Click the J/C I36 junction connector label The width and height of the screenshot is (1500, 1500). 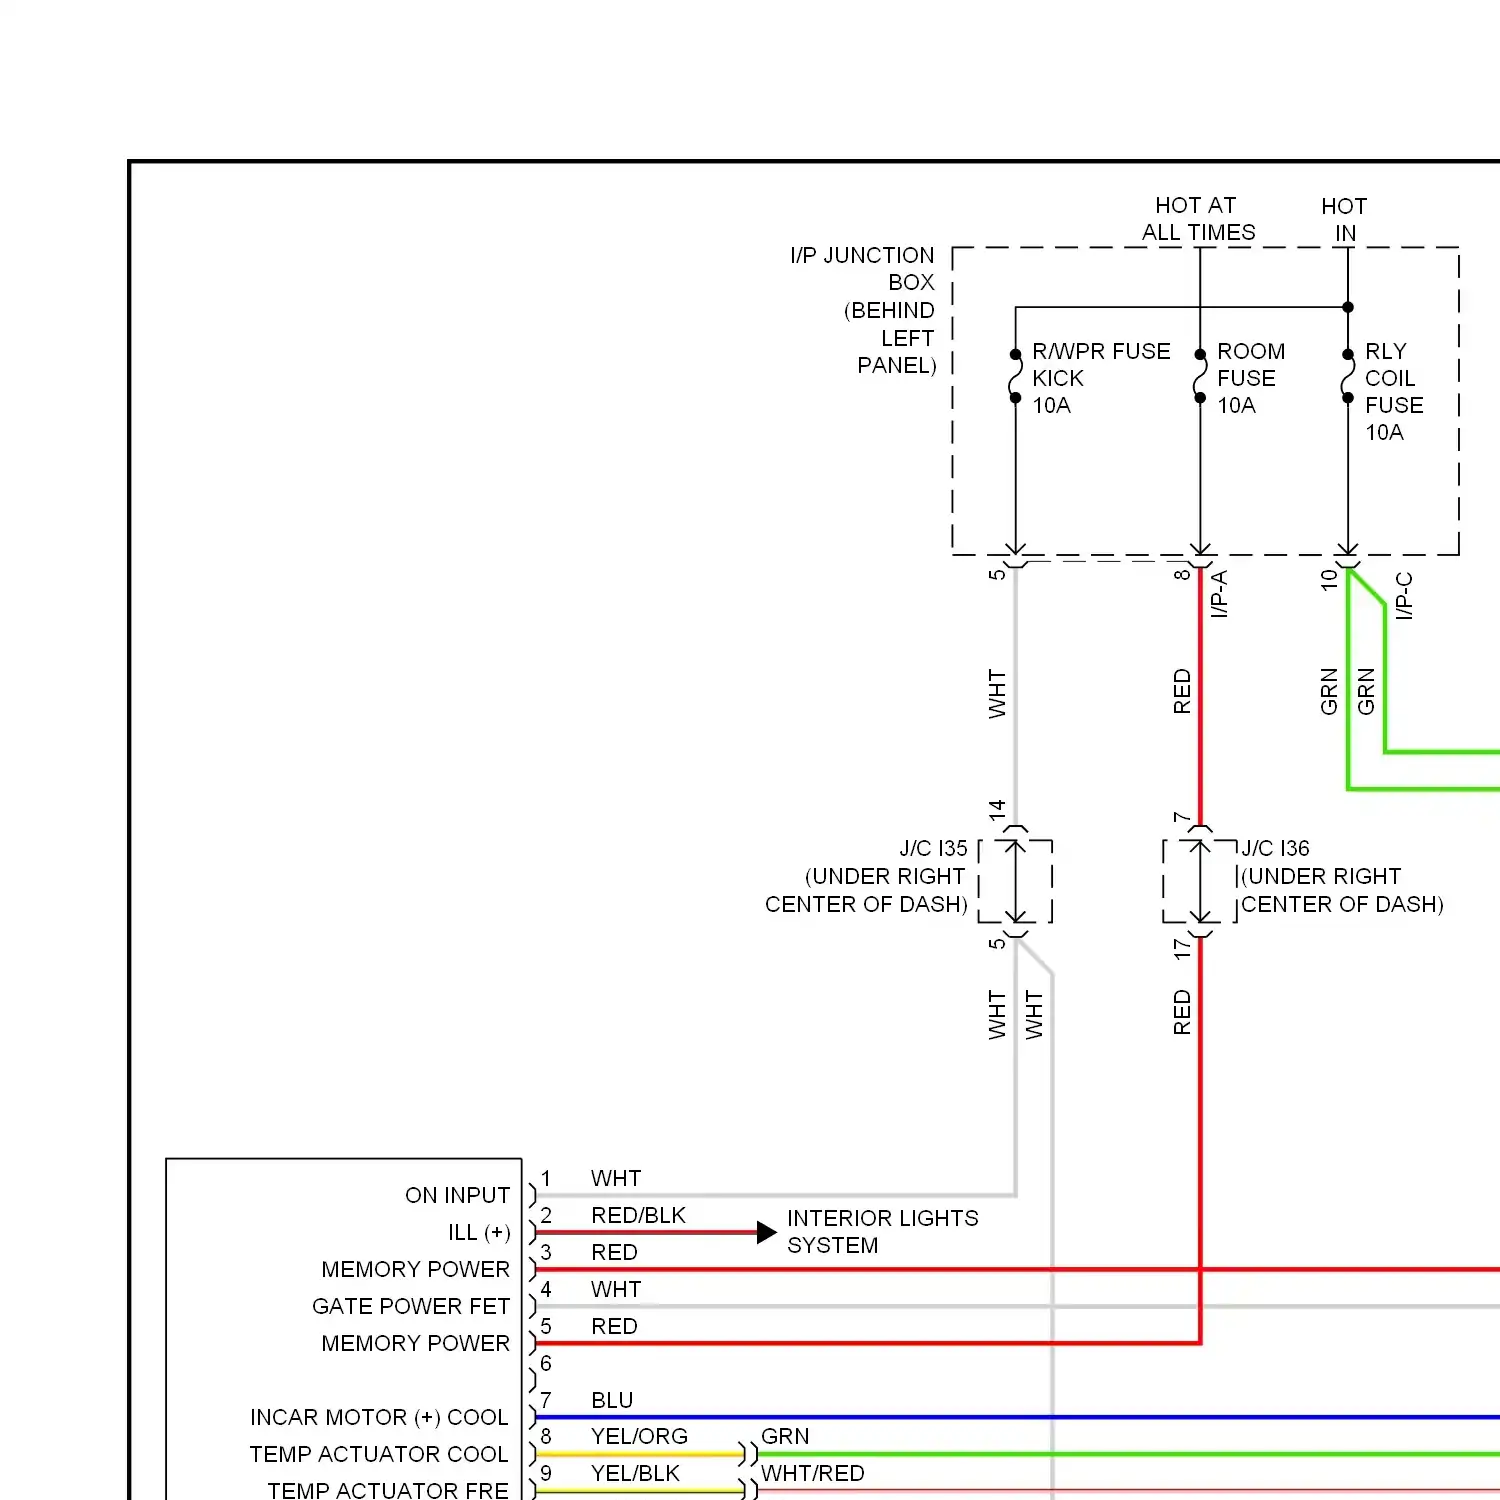pos(1342,876)
